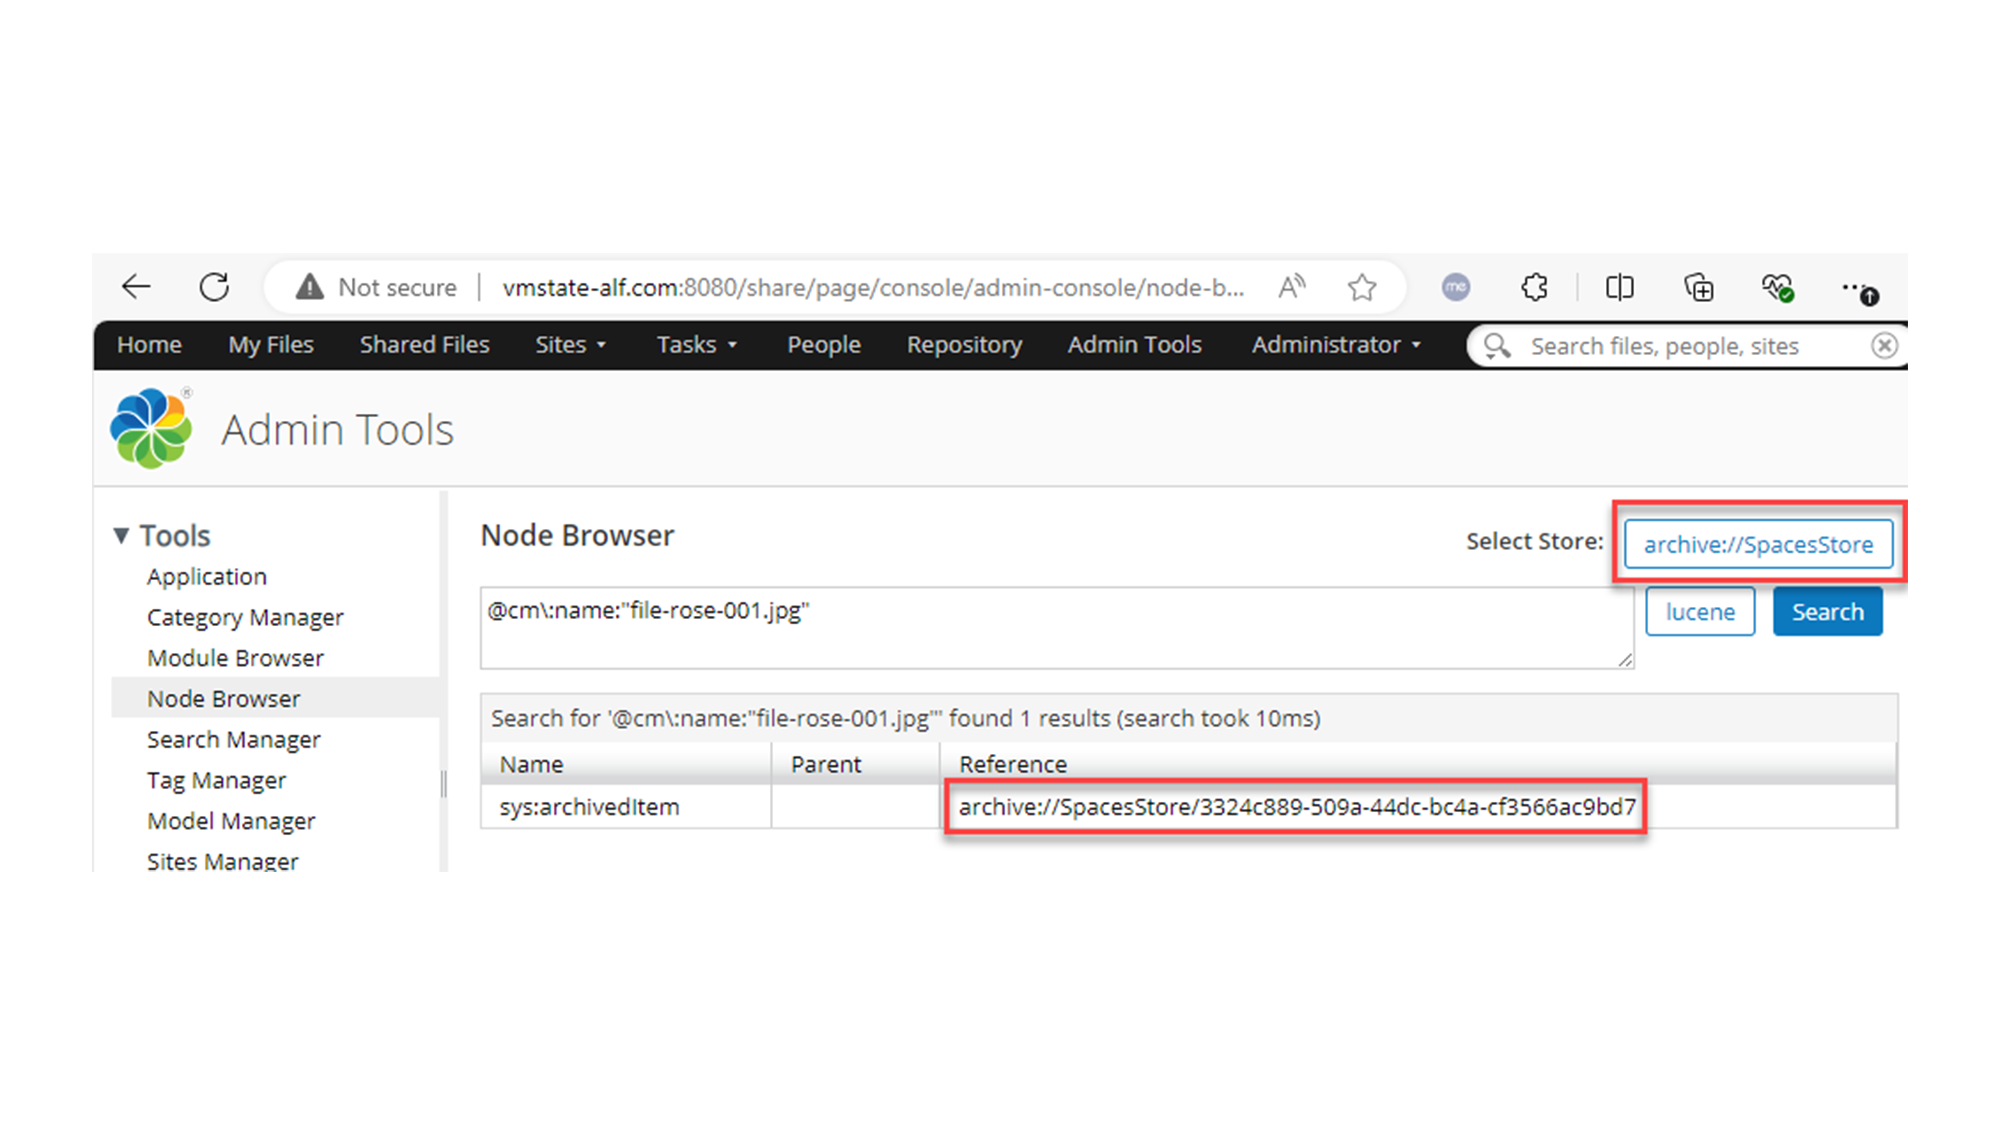Open the archive://SpacesStore store selector
Image resolution: width=2000 pixels, height=1125 pixels.
[x=1757, y=545]
